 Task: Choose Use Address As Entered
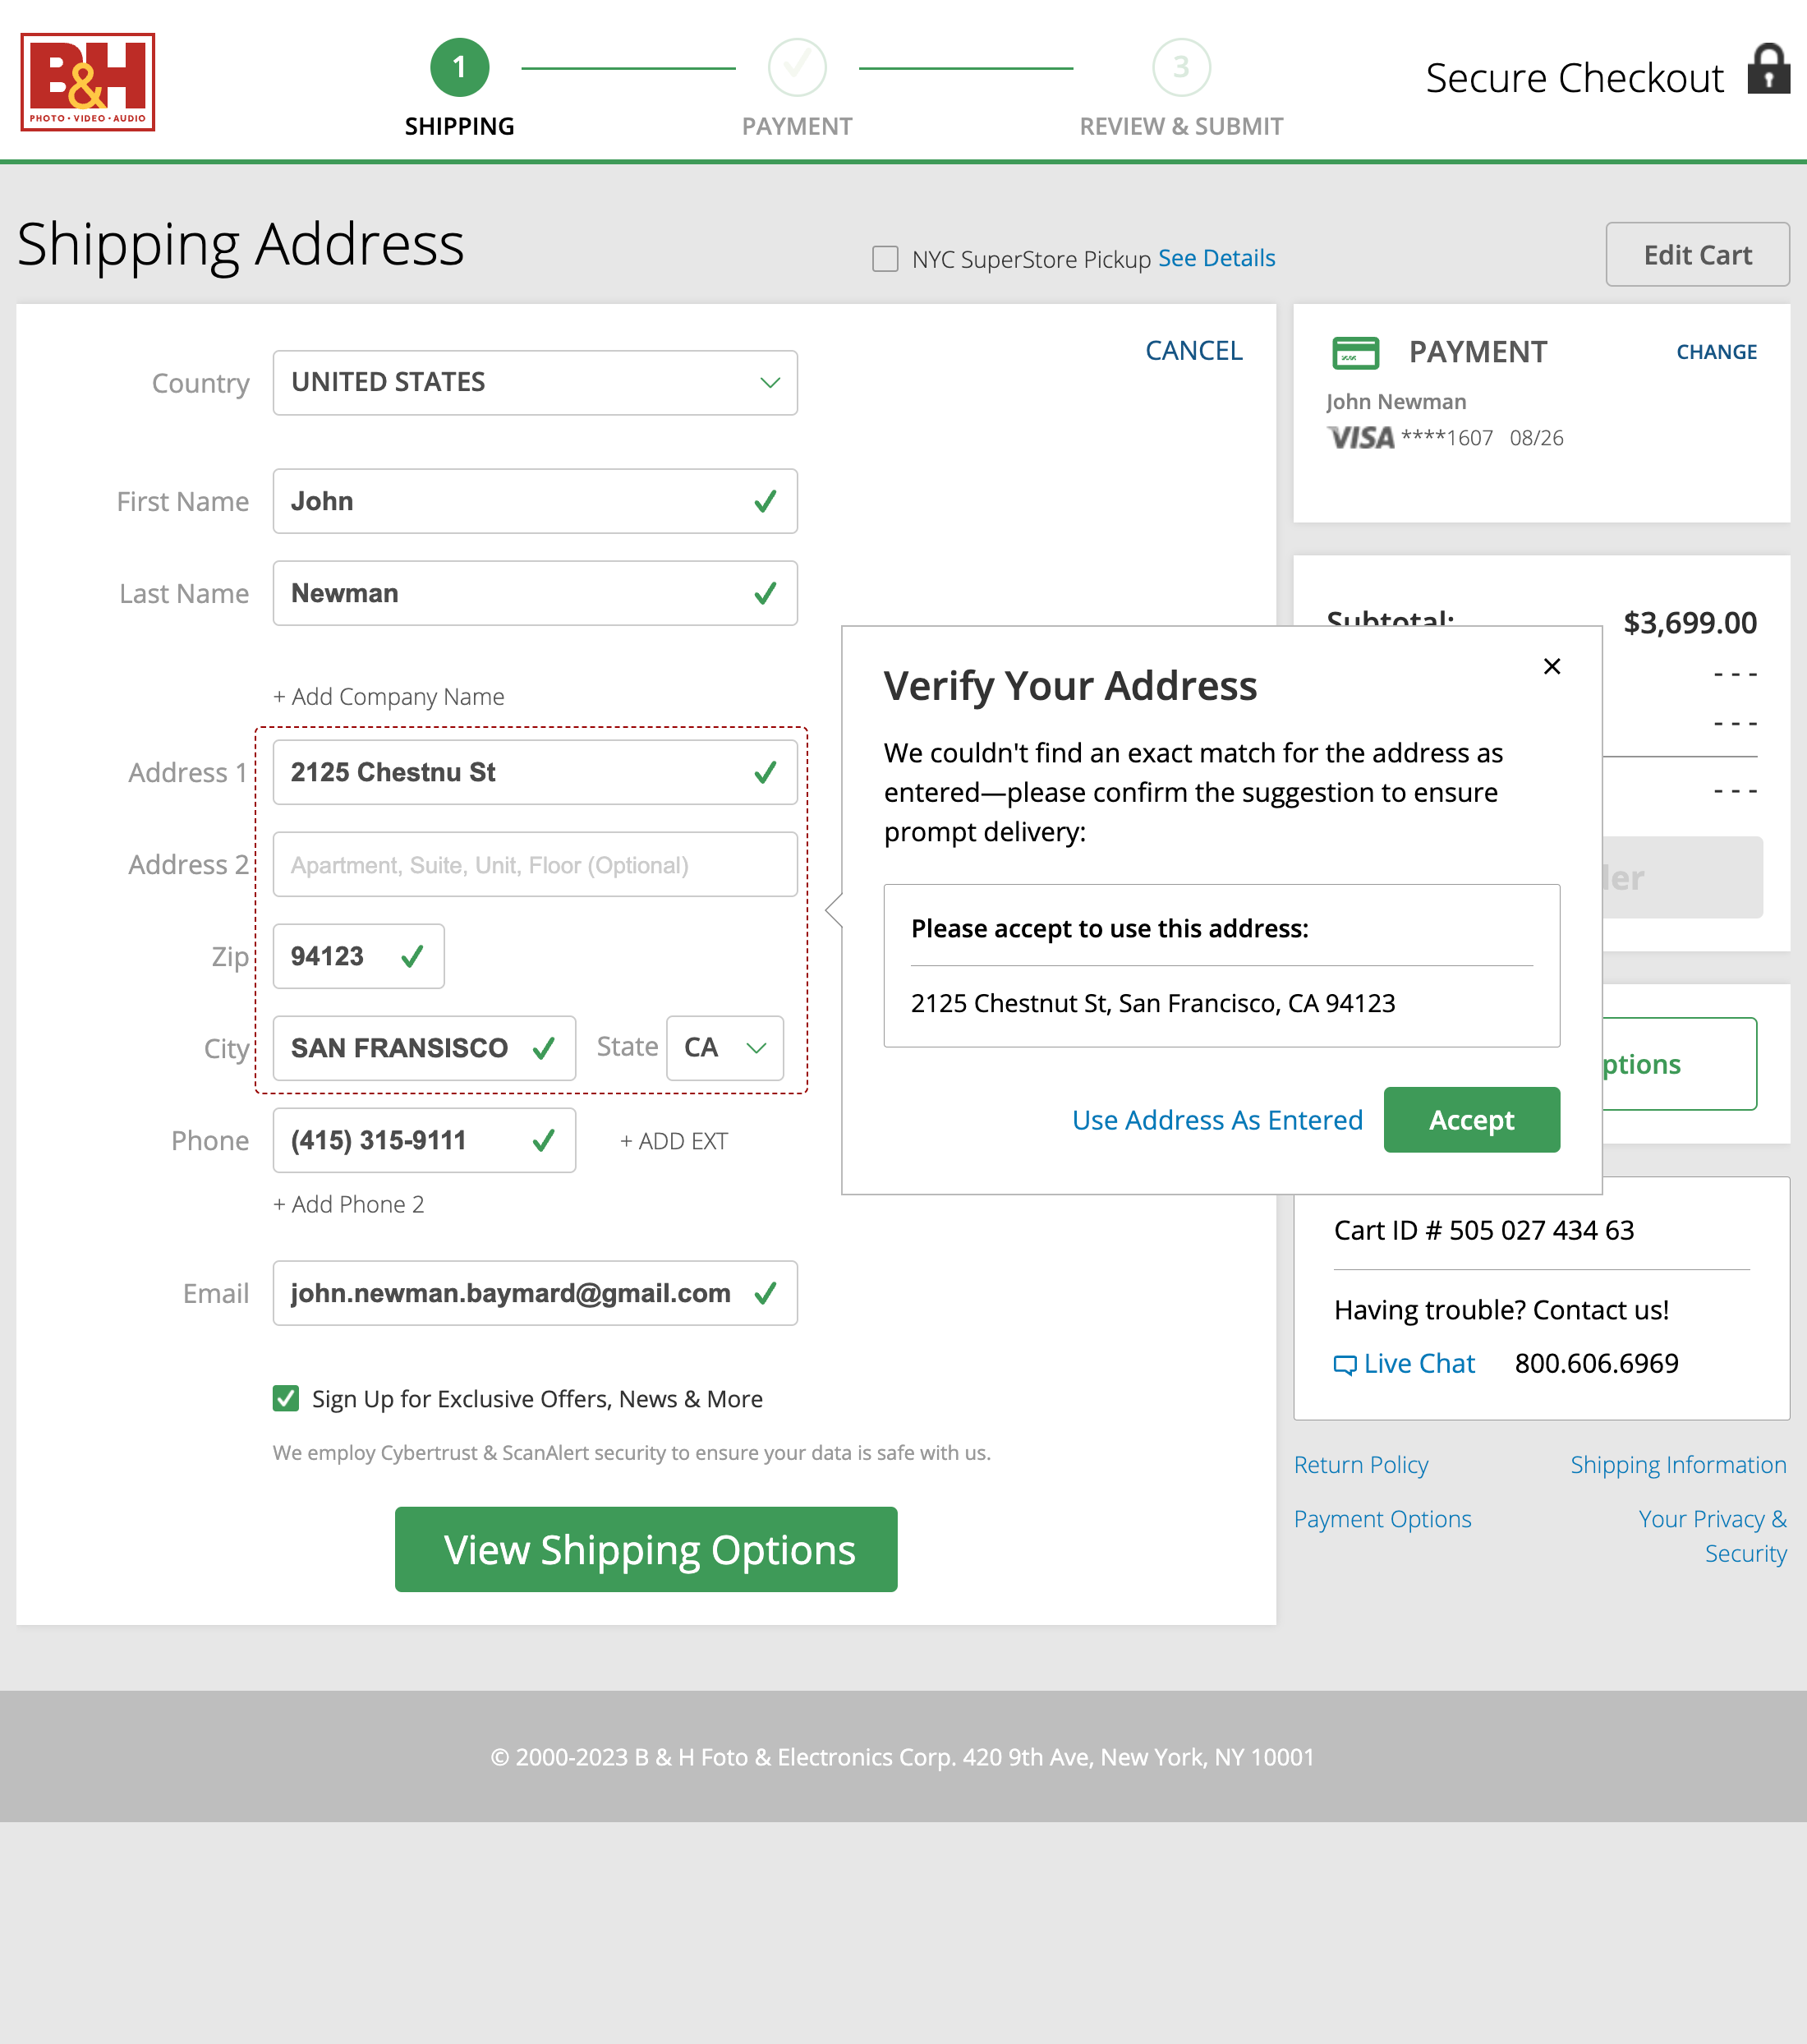pyautogui.click(x=1217, y=1120)
